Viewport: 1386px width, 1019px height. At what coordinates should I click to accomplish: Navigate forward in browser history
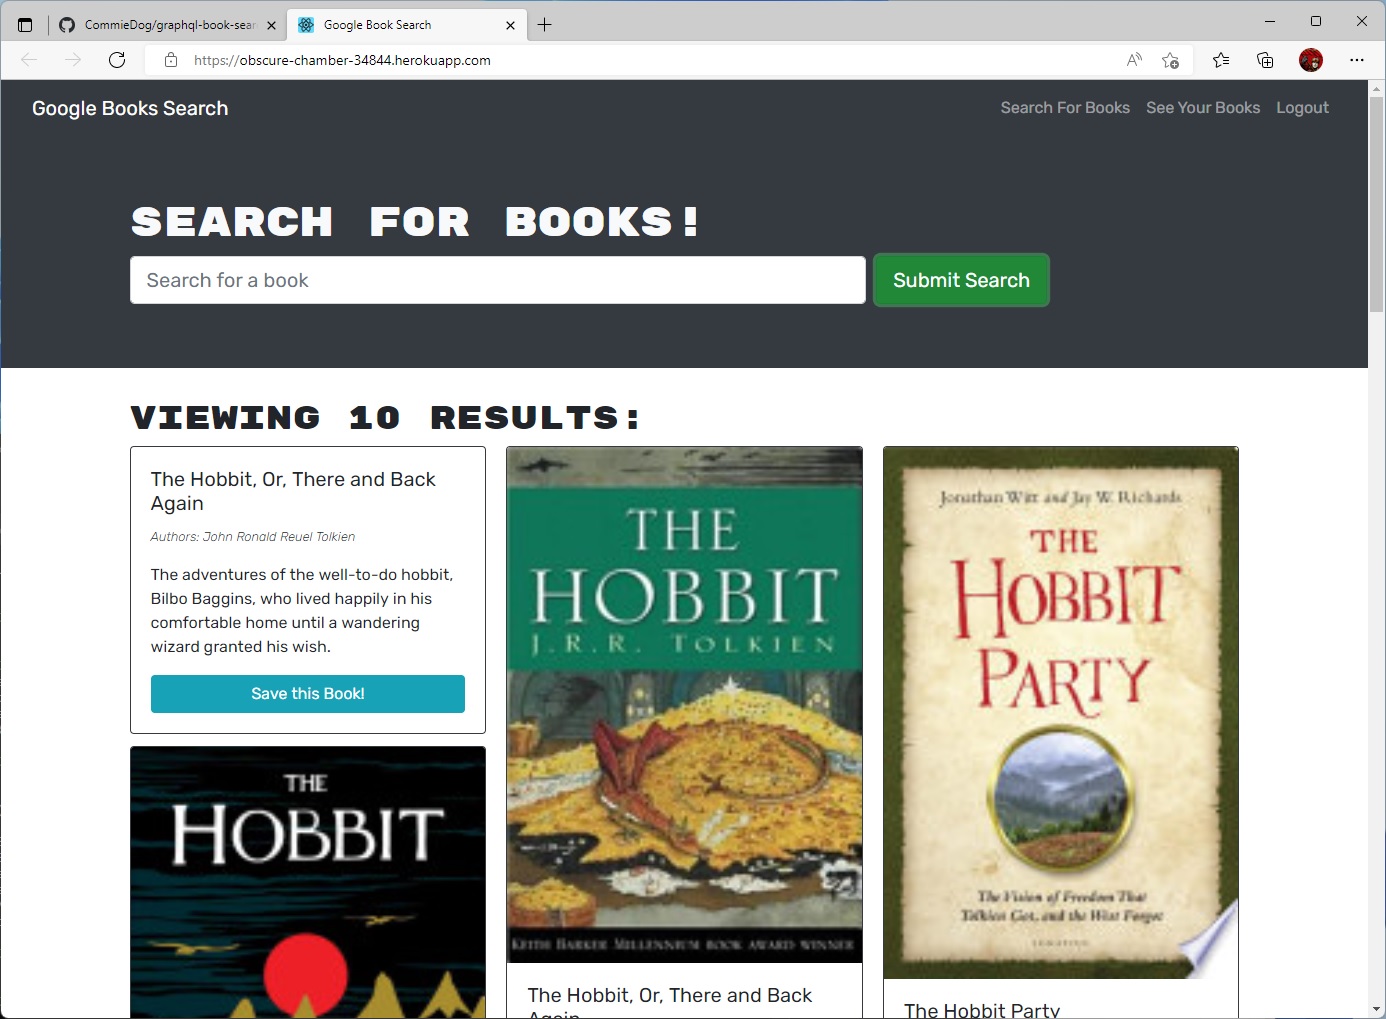73,60
